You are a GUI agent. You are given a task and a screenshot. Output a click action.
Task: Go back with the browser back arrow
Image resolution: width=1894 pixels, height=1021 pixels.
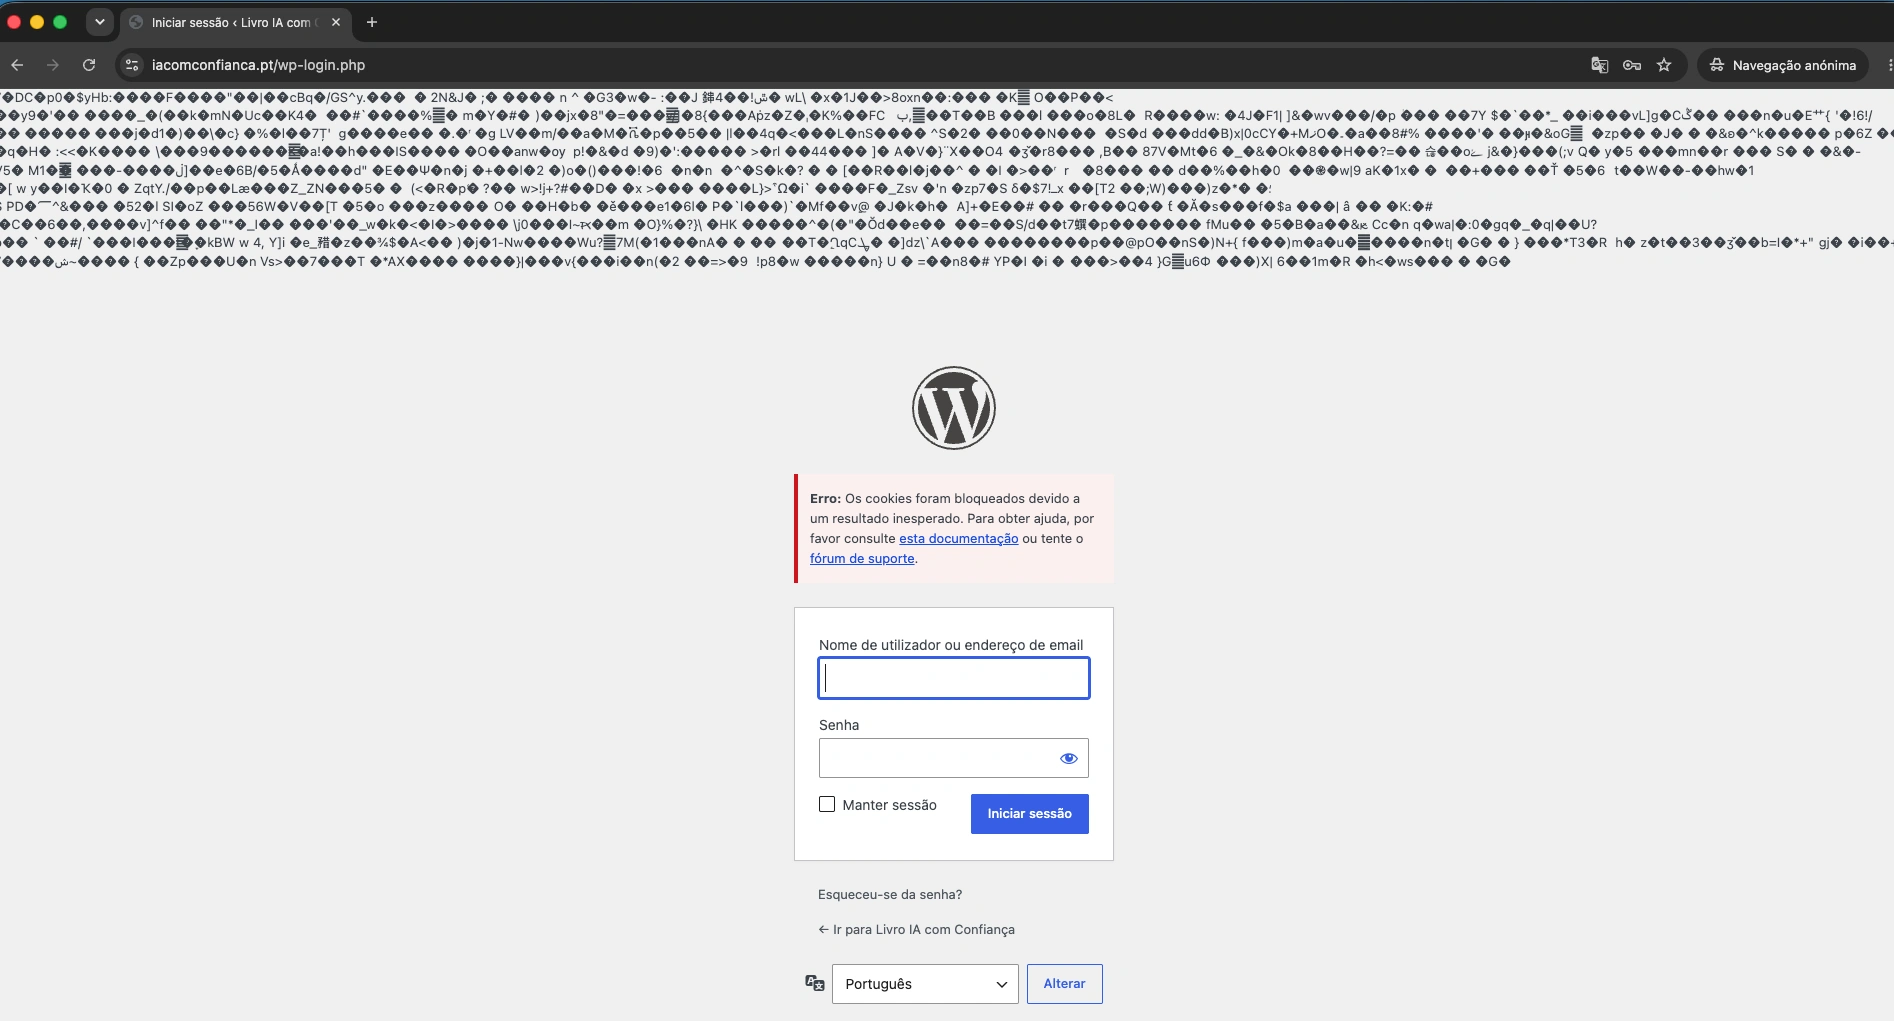pos(17,65)
